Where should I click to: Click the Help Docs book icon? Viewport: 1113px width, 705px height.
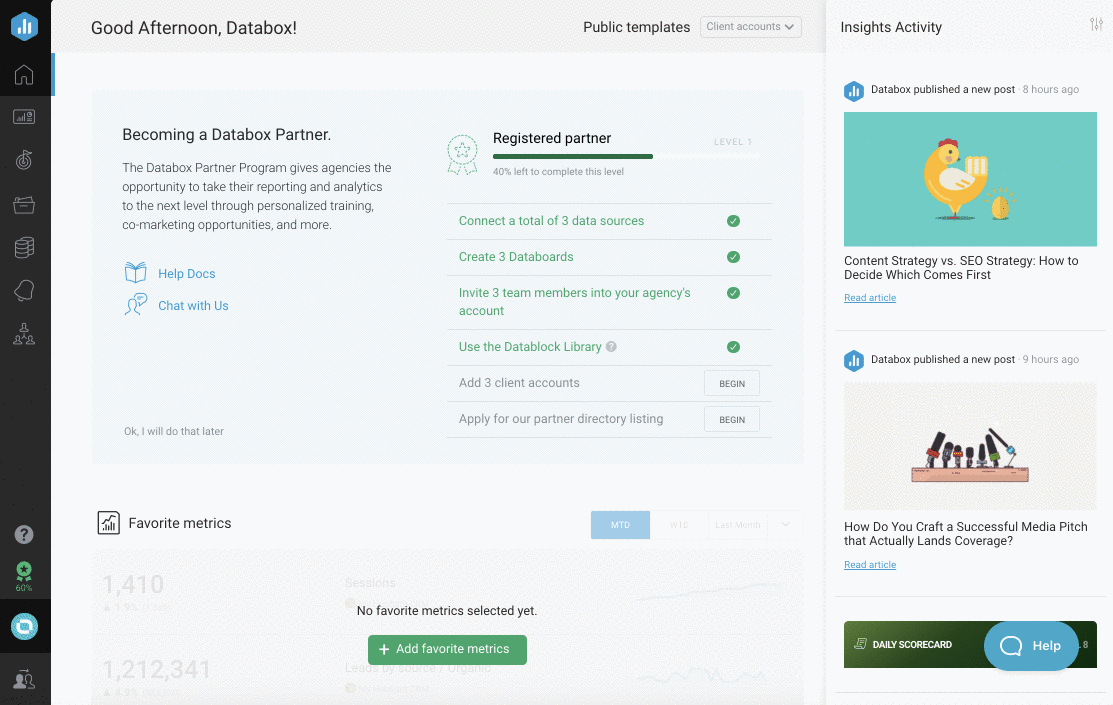135,273
